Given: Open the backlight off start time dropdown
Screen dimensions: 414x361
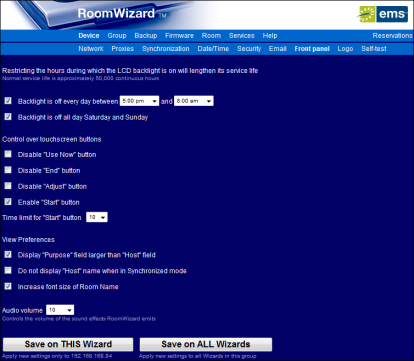Looking at the screenshot, I should tap(139, 101).
